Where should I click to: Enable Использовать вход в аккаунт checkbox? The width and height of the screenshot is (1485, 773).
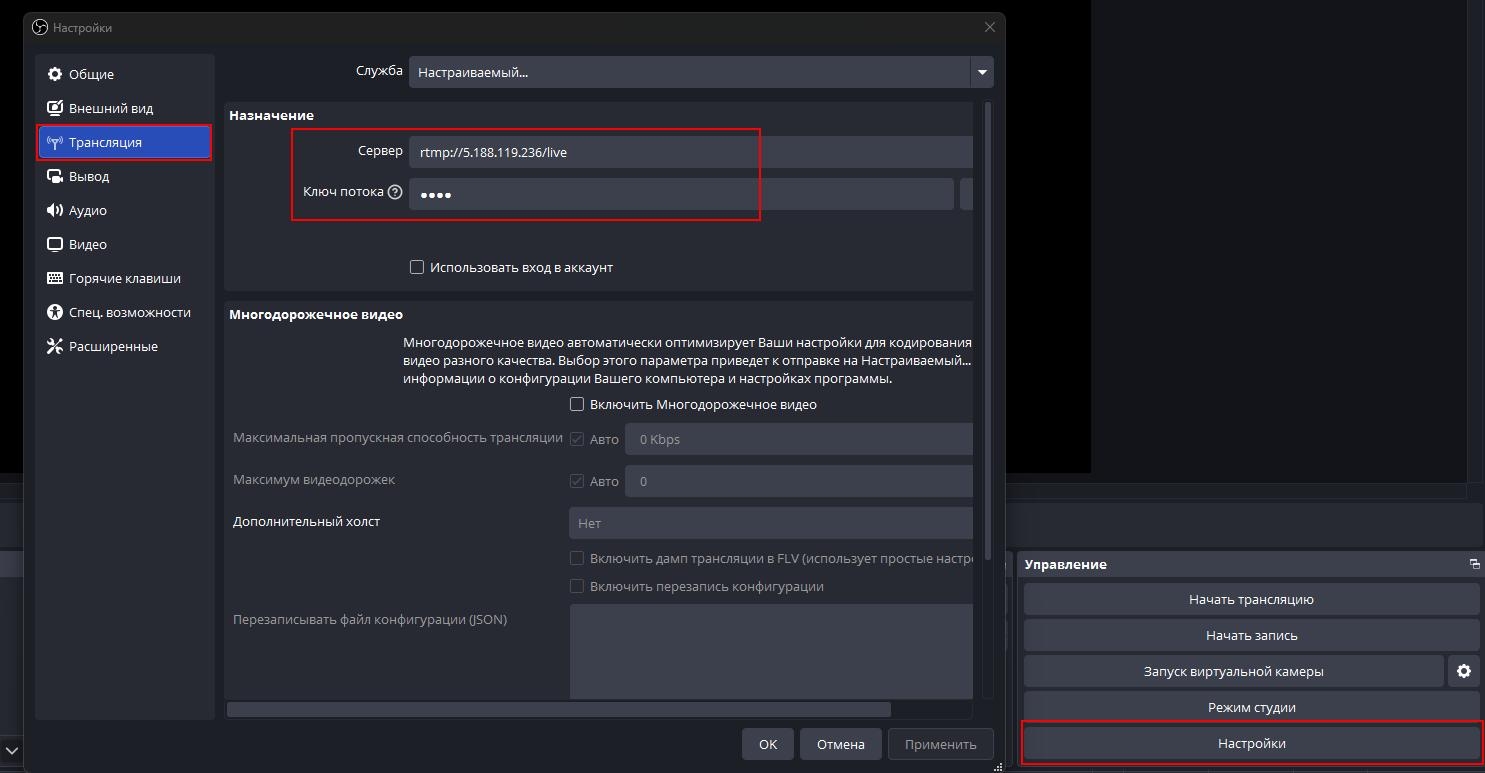pos(417,267)
